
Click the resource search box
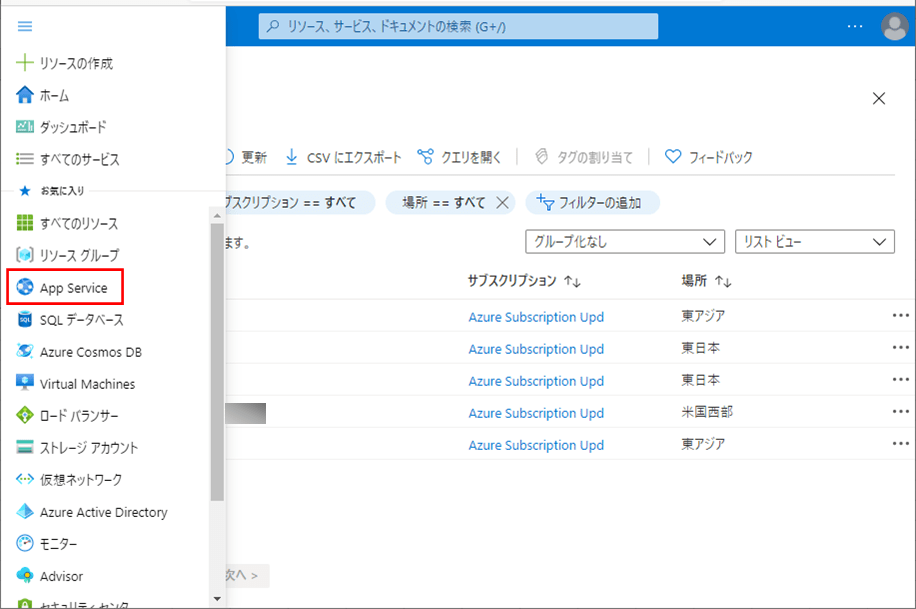point(458,27)
